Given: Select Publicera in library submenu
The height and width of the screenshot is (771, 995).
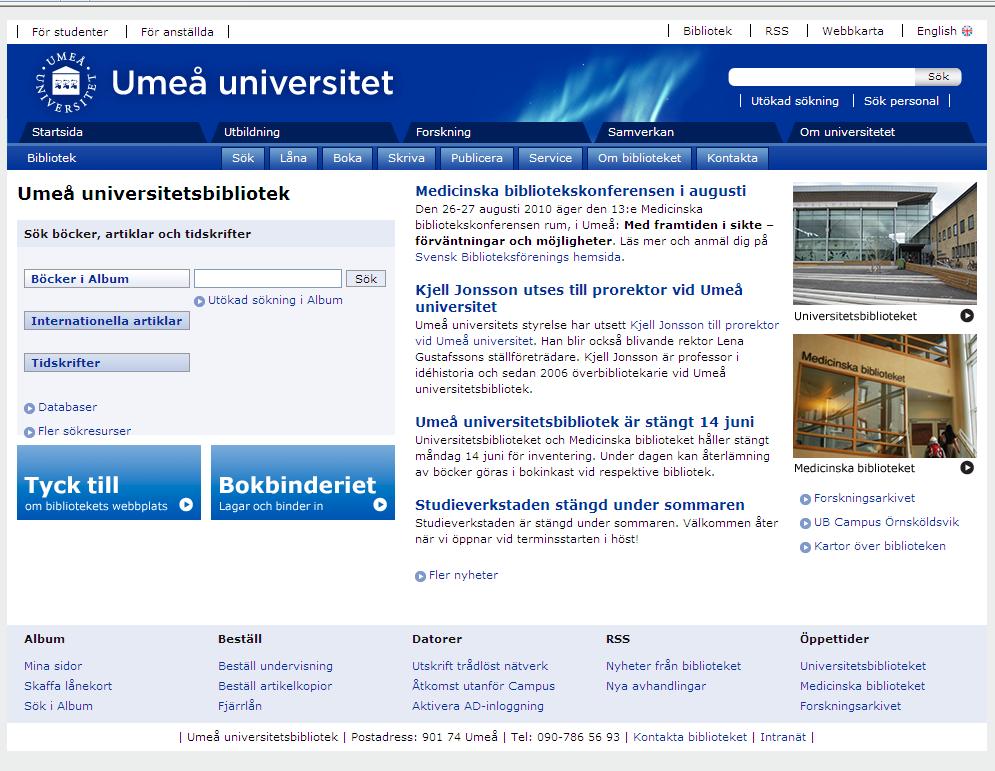Looking at the screenshot, I should (x=477, y=158).
